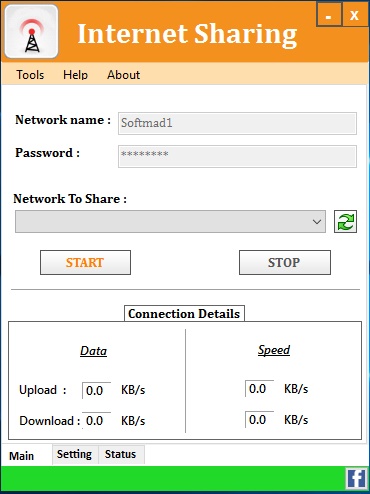
Task: Minimize the Internet Sharing window
Action: 329,15
